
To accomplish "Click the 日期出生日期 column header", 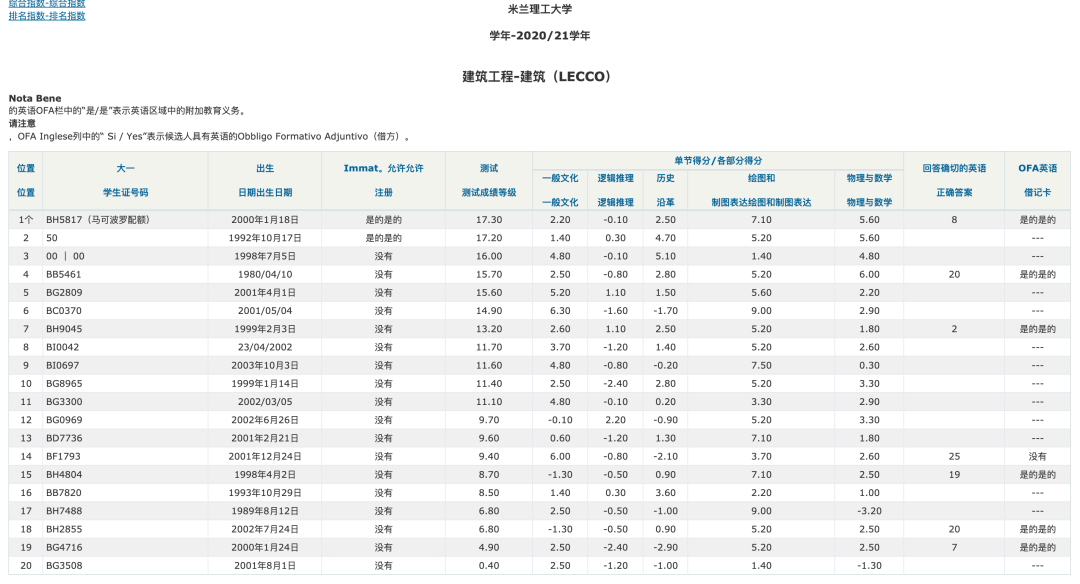I will click(265, 193).
